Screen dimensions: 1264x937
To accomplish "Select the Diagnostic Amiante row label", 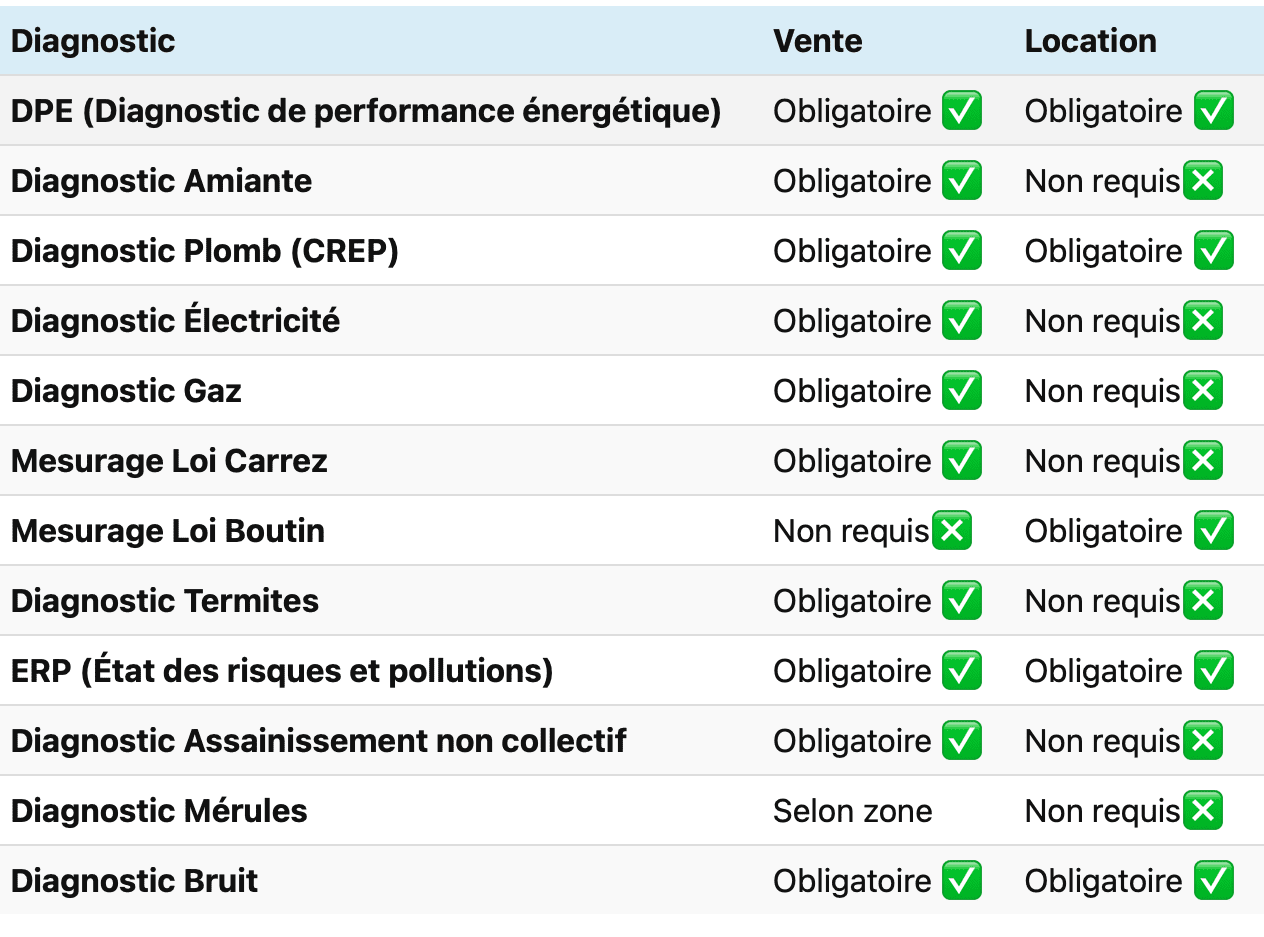I will [161, 181].
